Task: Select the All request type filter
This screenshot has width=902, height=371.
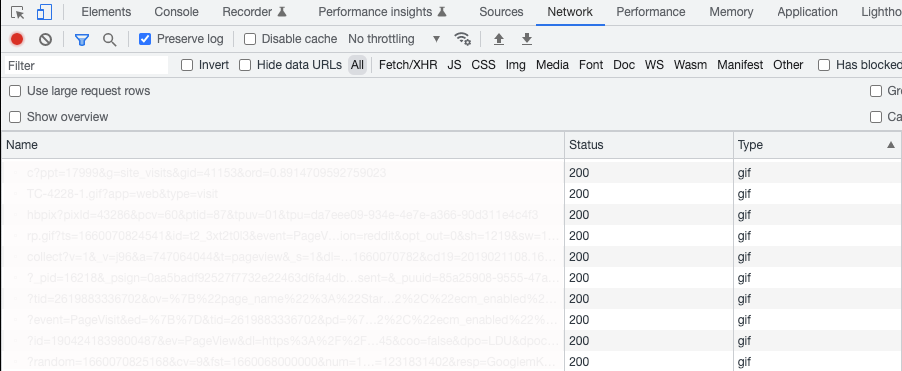Action: click(x=357, y=65)
